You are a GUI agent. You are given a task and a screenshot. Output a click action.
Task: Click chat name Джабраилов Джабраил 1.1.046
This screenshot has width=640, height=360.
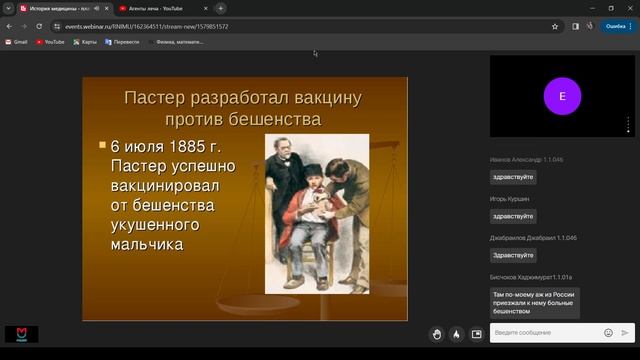533,238
